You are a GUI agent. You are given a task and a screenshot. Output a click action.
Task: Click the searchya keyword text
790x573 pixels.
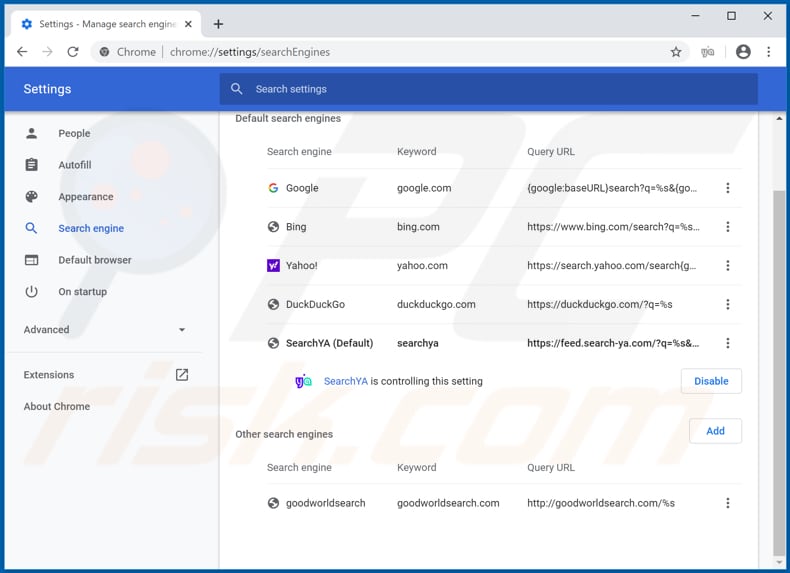coord(418,343)
